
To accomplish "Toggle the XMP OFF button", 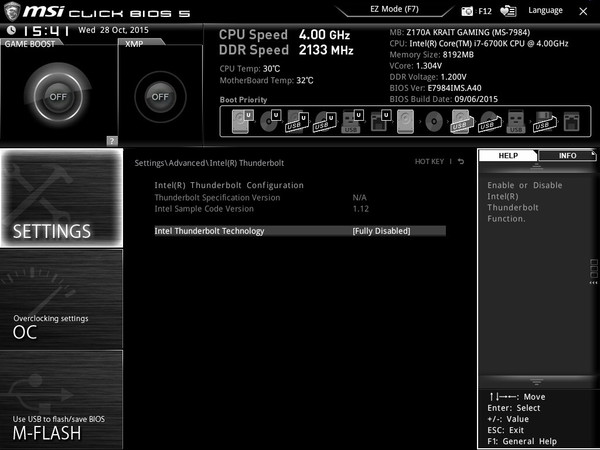I will tap(160, 97).
